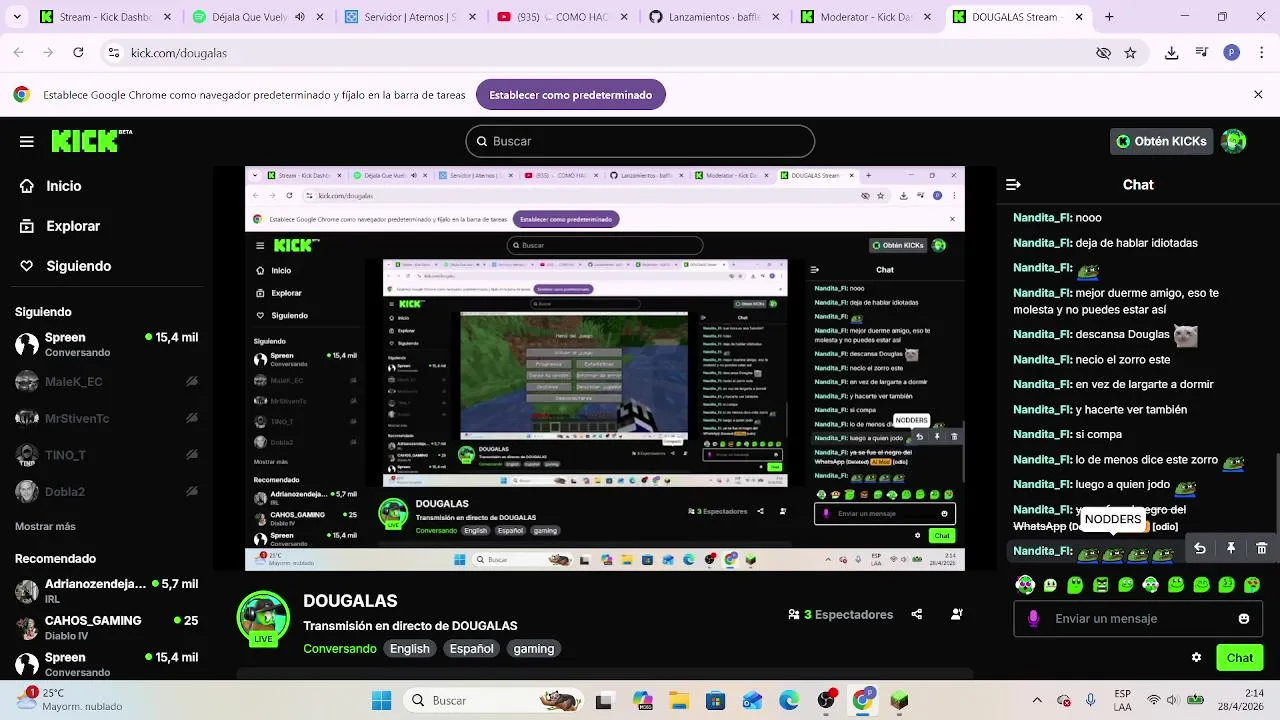This screenshot has width=1280, height=720.
Task: Reply to the hovered chat message
Action: tap(1200, 548)
